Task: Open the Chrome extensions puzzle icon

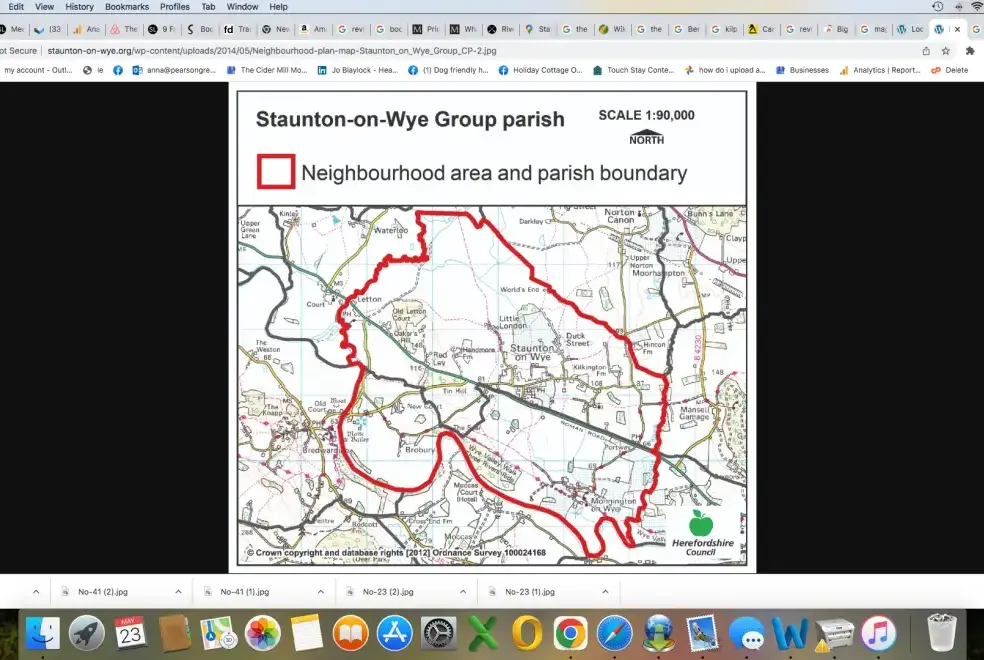Action: (x=969, y=50)
